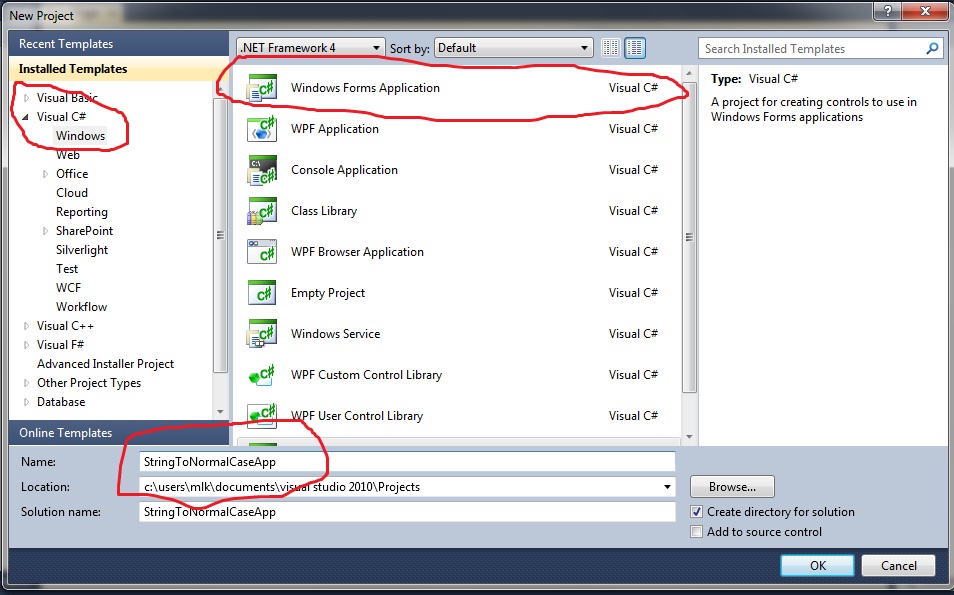Select the Workflow category
The image size is (954, 595).
82,307
